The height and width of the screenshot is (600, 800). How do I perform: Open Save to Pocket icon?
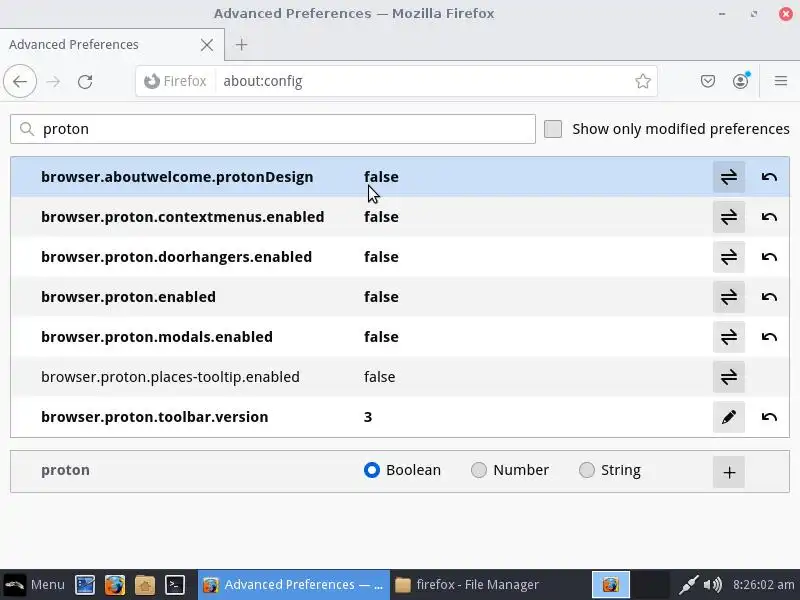tap(708, 81)
